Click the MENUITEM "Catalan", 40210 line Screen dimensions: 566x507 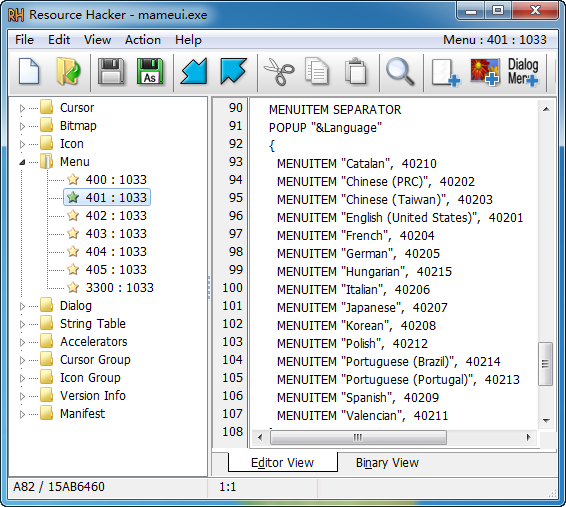click(357, 163)
